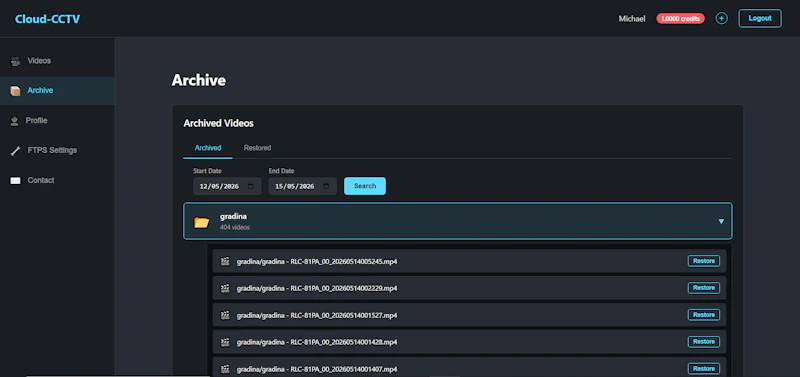Click the gradina folder icon
Image resolution: width=800 pixels, height=377 pixels.
point(202,222)
